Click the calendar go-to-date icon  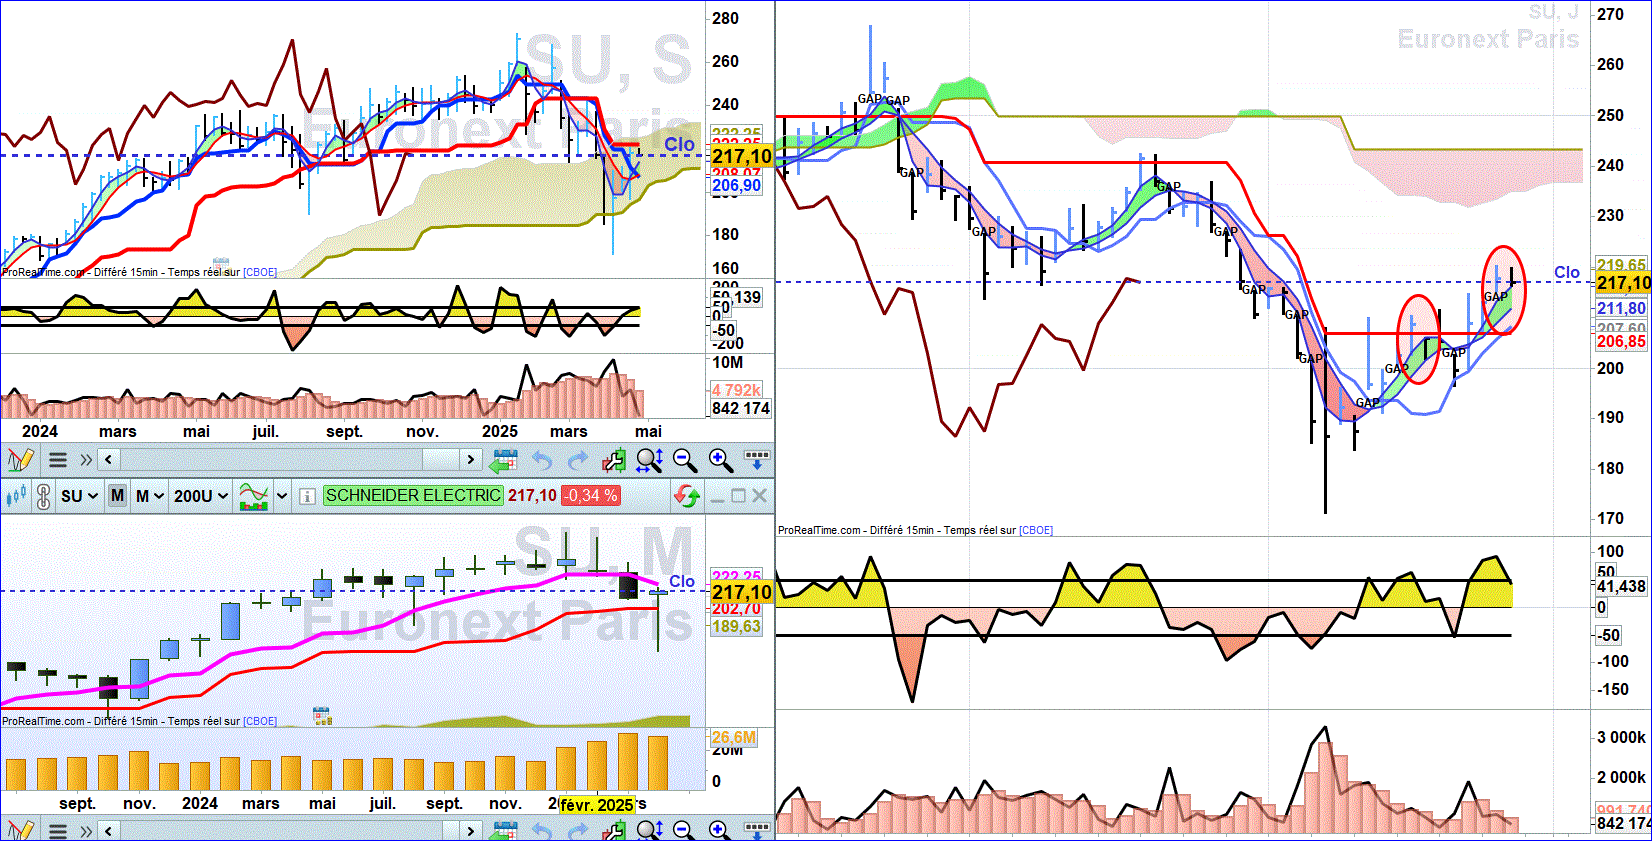[504, 460]
